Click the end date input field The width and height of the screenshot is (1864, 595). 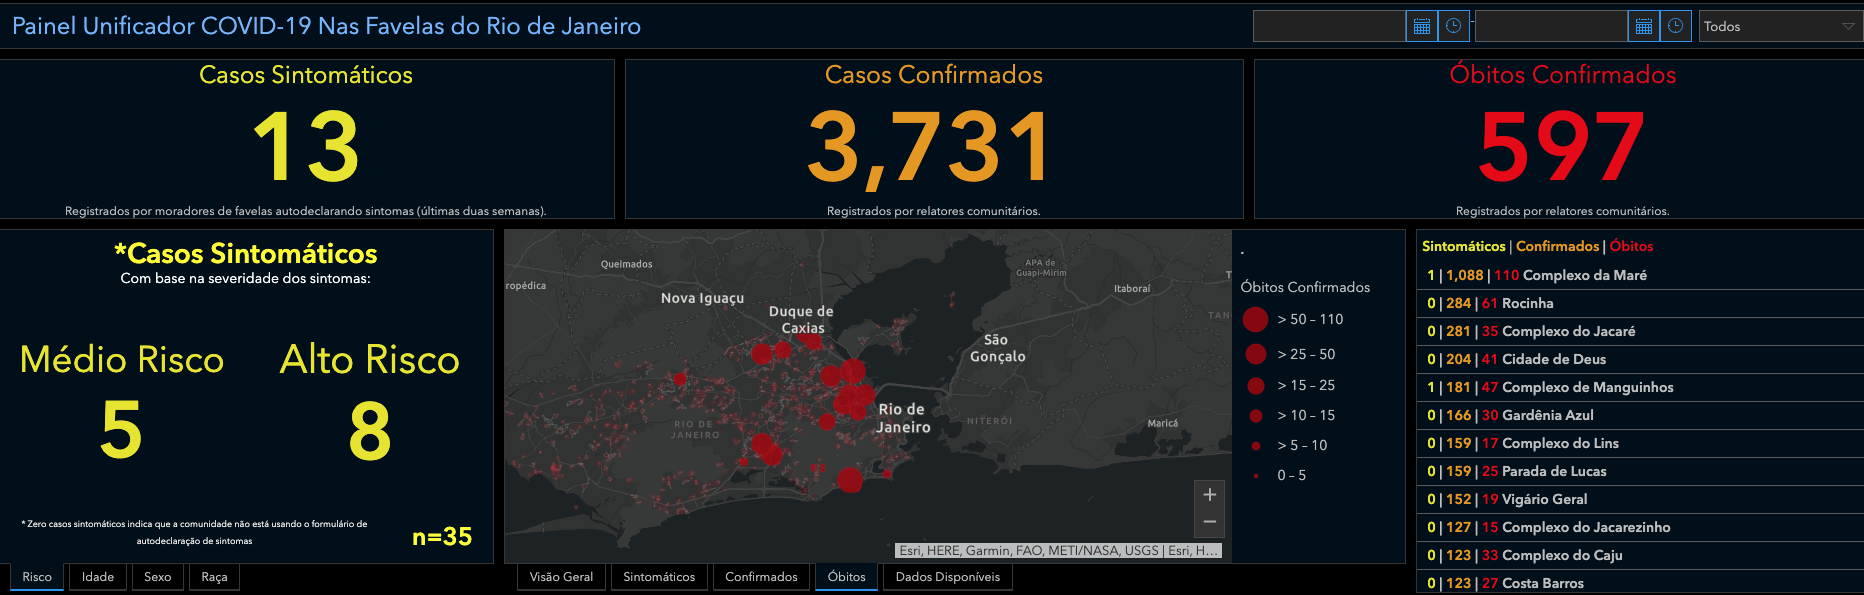point(1551,27)
